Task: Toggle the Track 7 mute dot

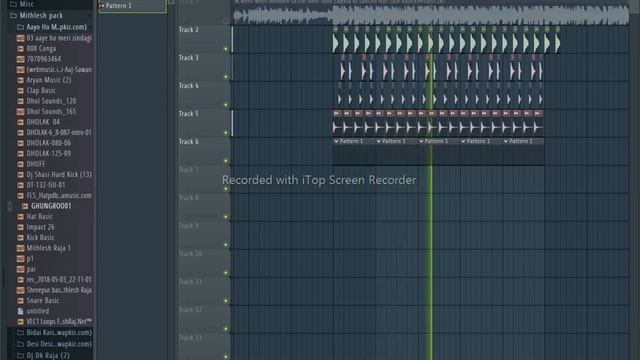Action: coord(226,189)
